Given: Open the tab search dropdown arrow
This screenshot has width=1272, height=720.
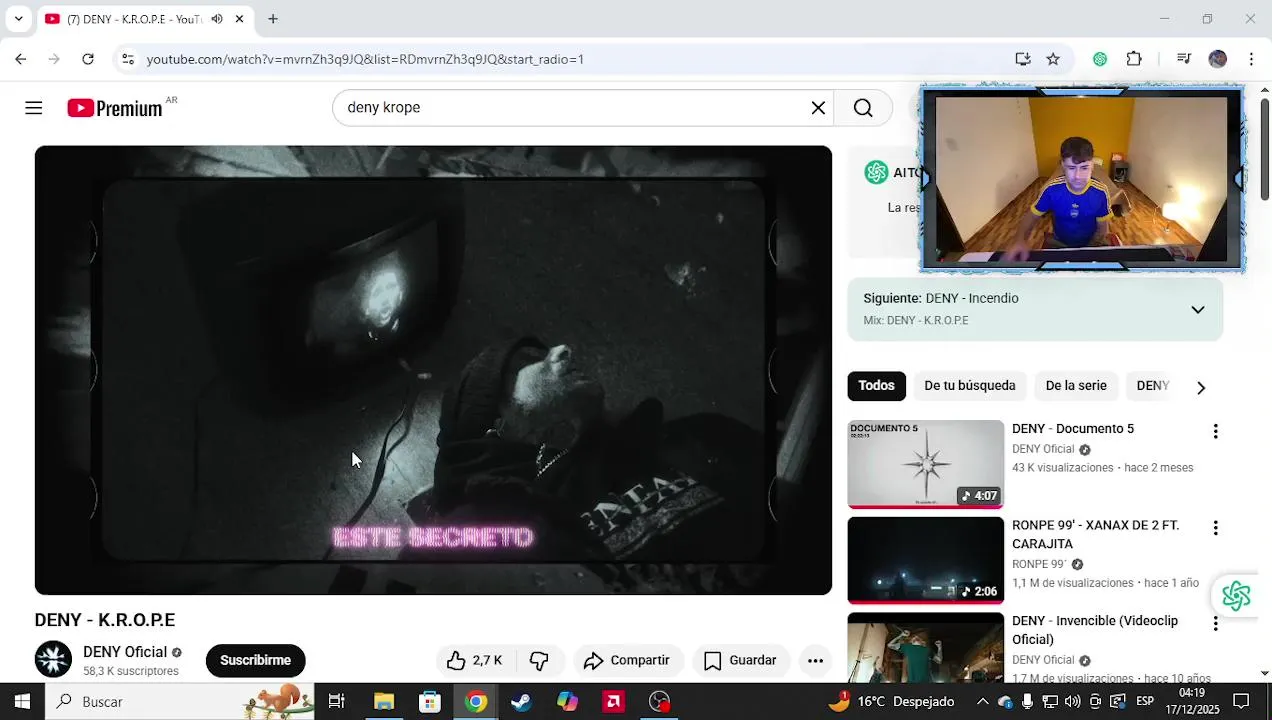Looking at the screenshot, I should (18, 19).
